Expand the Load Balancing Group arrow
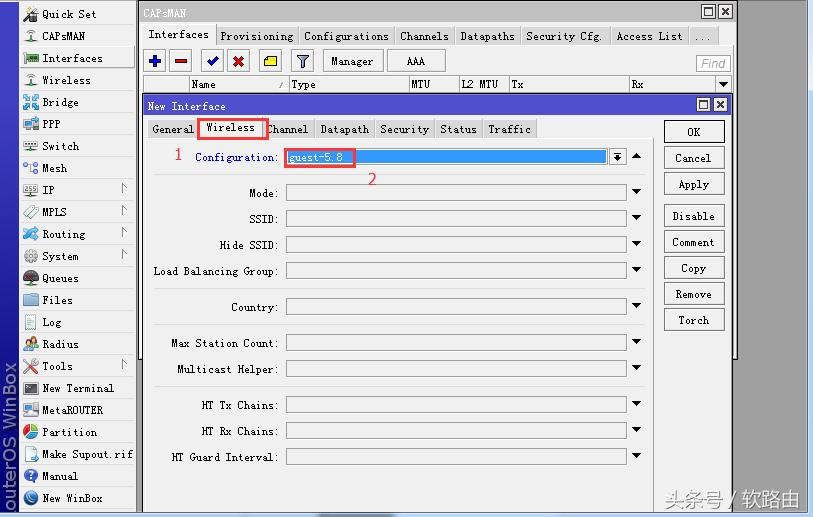 click(637, 270)
